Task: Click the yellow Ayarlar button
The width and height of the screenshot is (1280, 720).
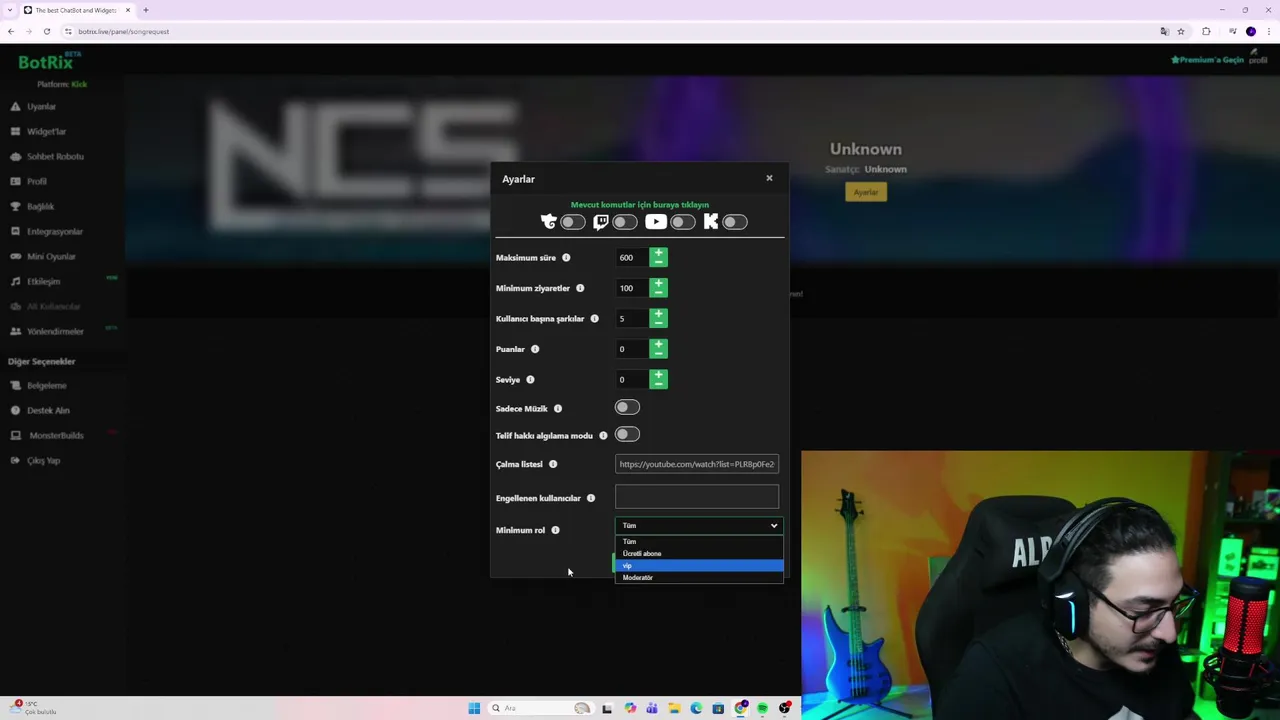Action: tap(866, 192)
